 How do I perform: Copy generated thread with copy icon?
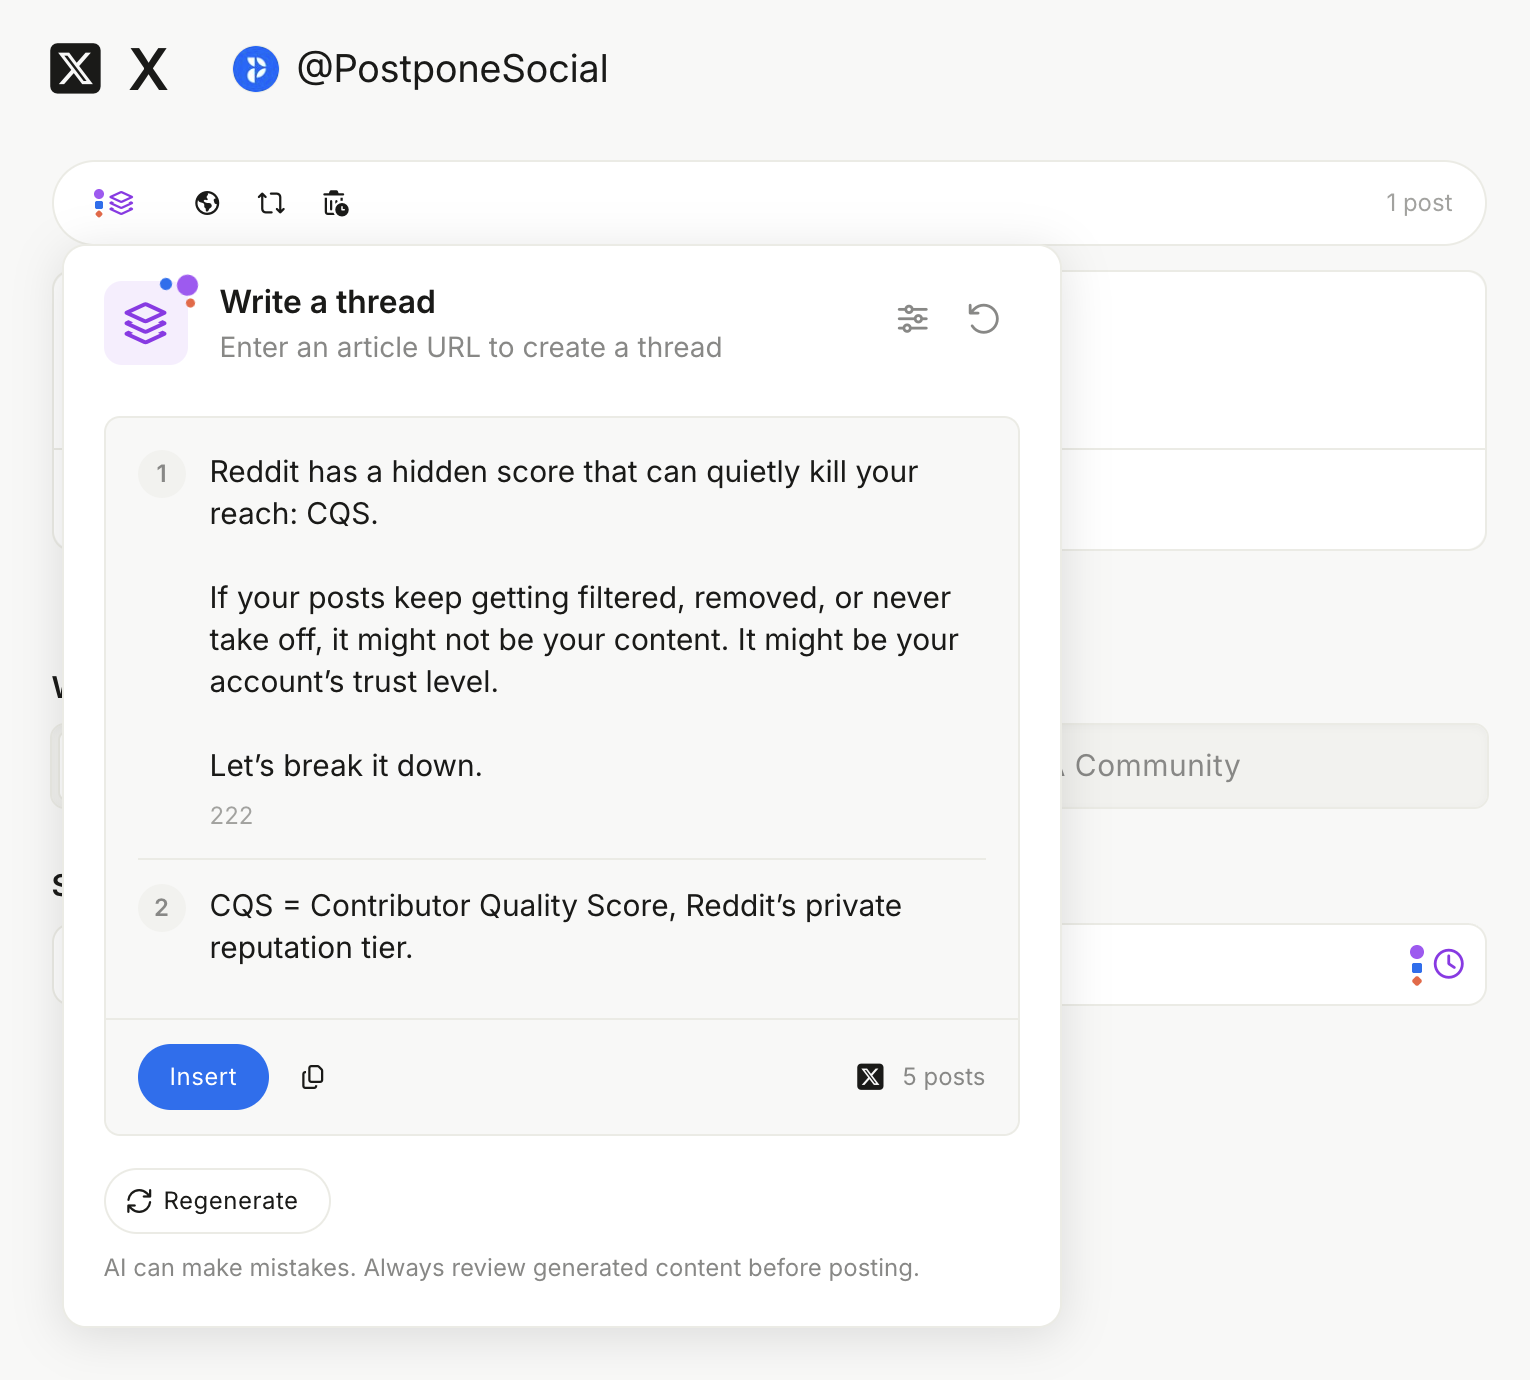(313, 1077)
